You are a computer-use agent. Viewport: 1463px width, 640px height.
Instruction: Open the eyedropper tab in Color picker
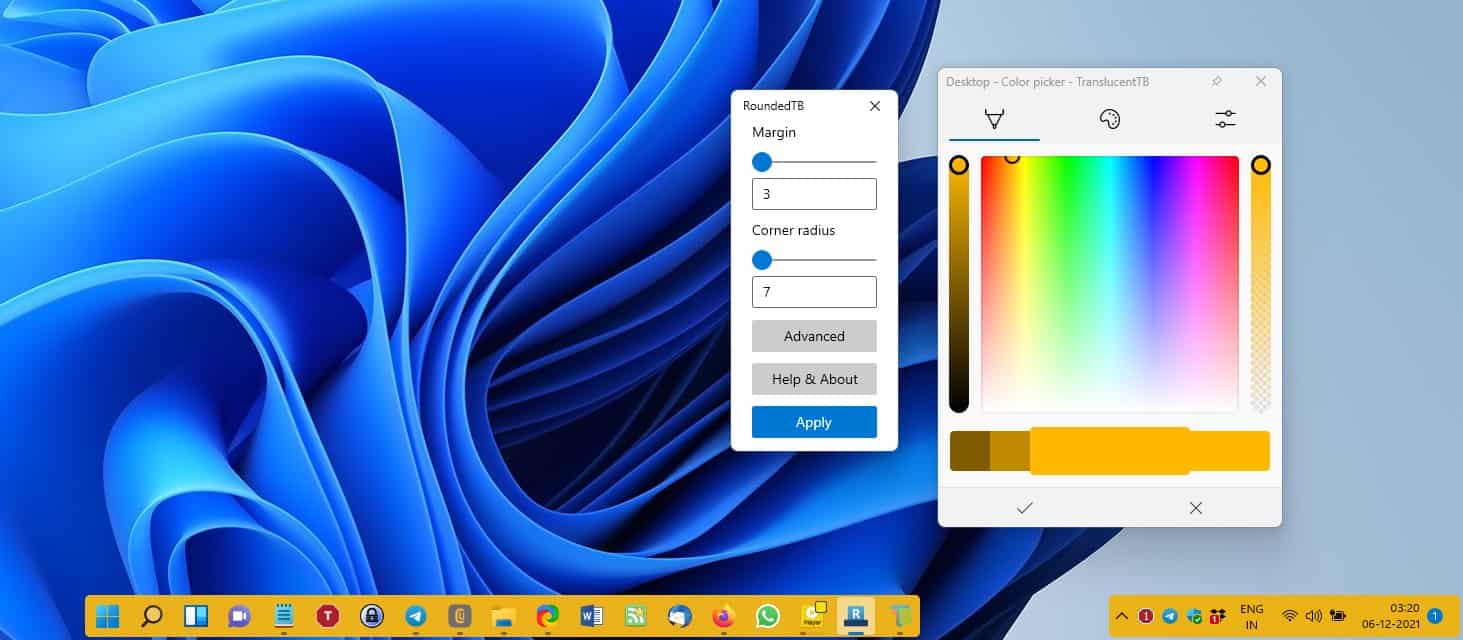click(994, 119)
